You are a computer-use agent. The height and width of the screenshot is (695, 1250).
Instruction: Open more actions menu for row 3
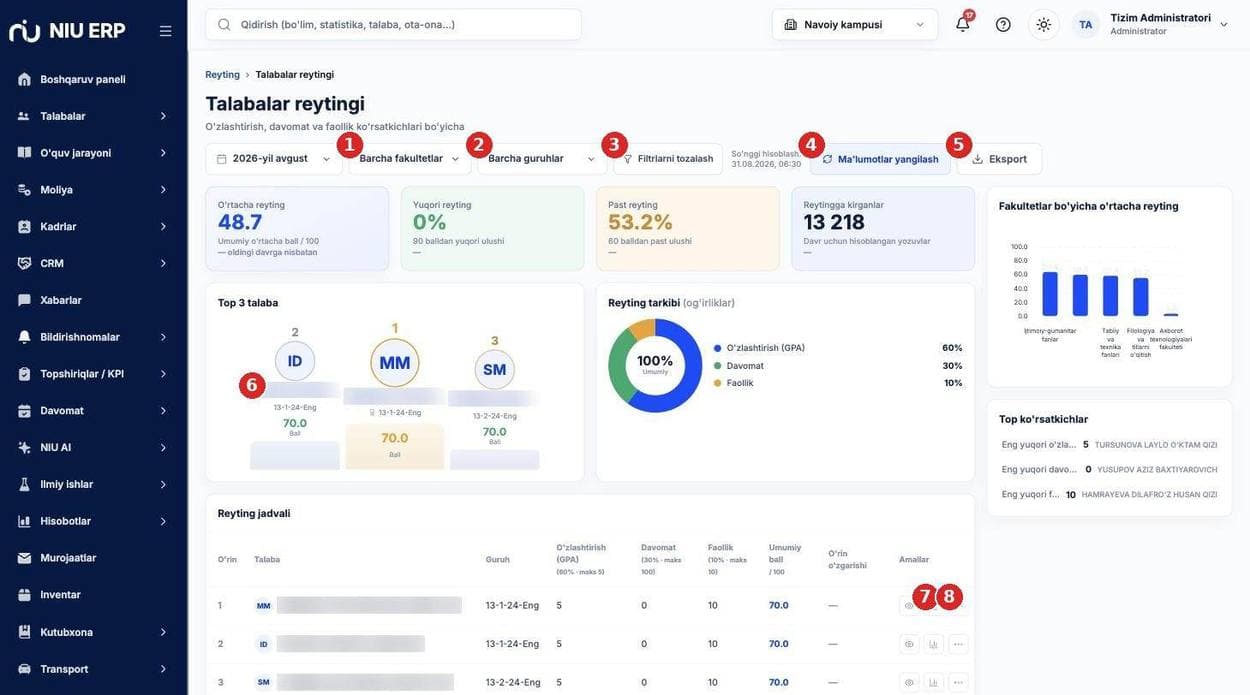click(x=958, y=682)
